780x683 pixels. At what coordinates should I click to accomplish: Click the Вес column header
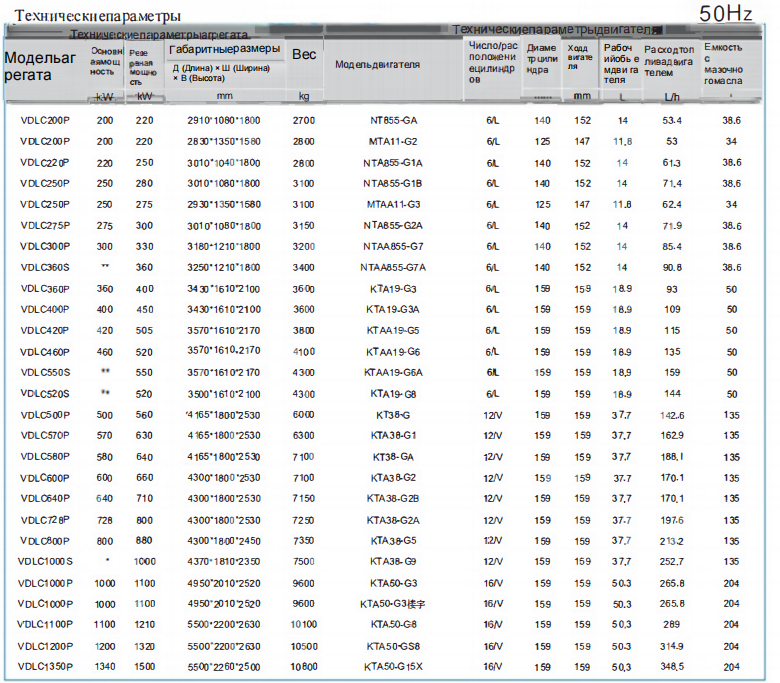pos(303,54)
